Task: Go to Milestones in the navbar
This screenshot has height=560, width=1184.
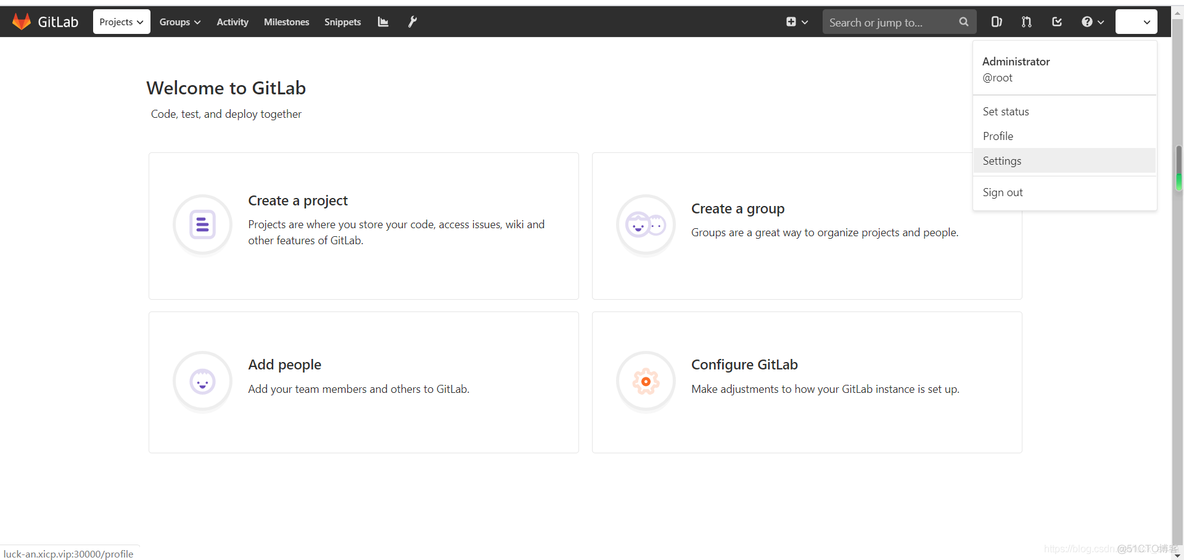Action: coord(286,22)
